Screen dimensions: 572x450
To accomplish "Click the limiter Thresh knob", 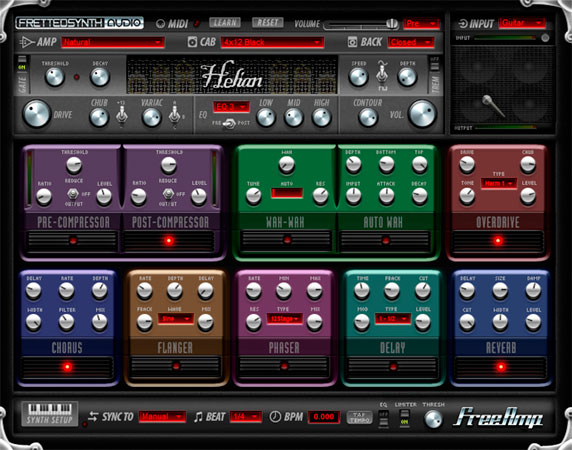I will (433, 419).
